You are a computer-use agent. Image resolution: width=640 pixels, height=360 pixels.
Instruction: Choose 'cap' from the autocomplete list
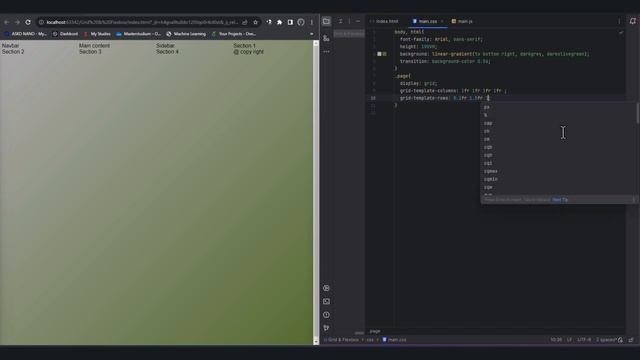(488, 123)
